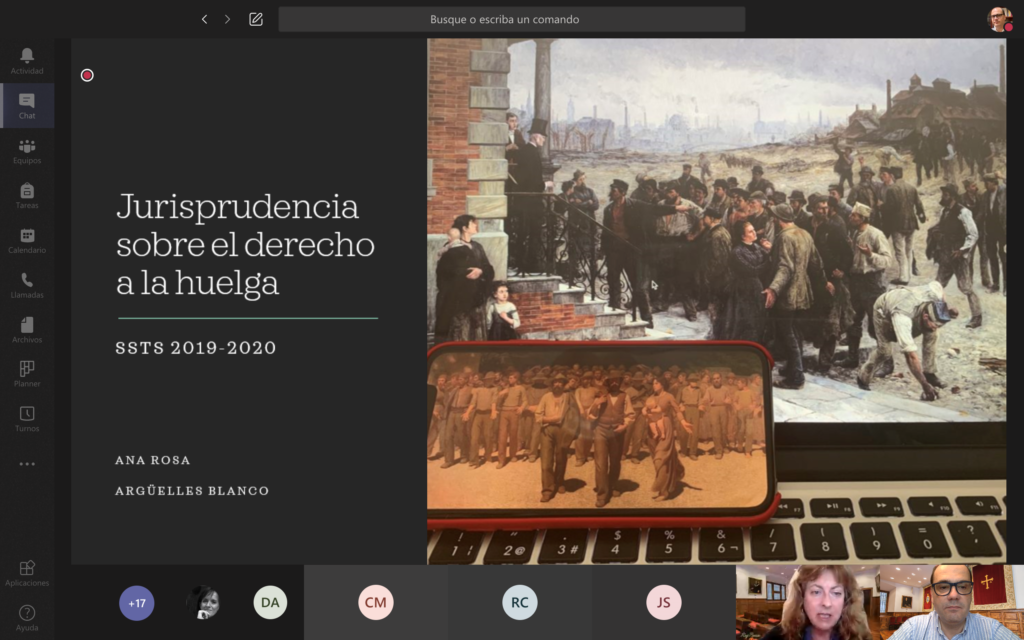Click the search command box
The height and width of the screenshot is (640, 1024).
(511, 19)
